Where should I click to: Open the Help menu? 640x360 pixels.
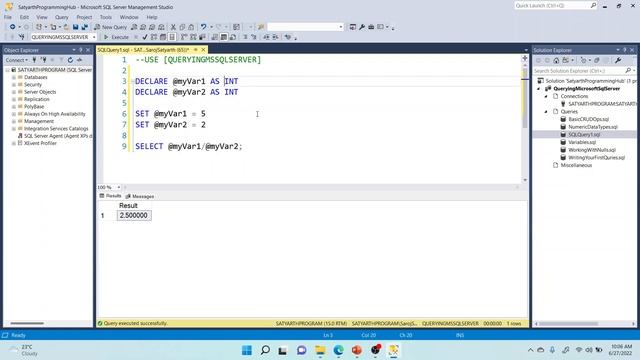tap(152, 17)
